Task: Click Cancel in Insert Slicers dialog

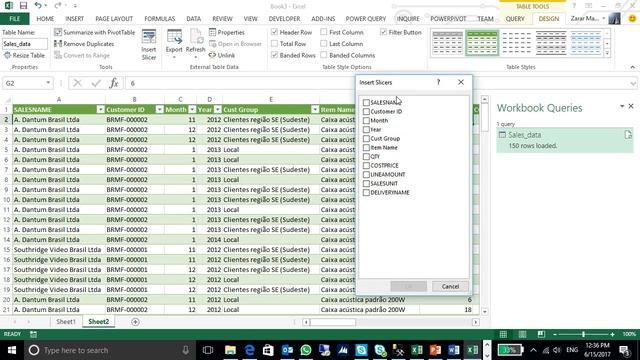Action: click(450, 287)
